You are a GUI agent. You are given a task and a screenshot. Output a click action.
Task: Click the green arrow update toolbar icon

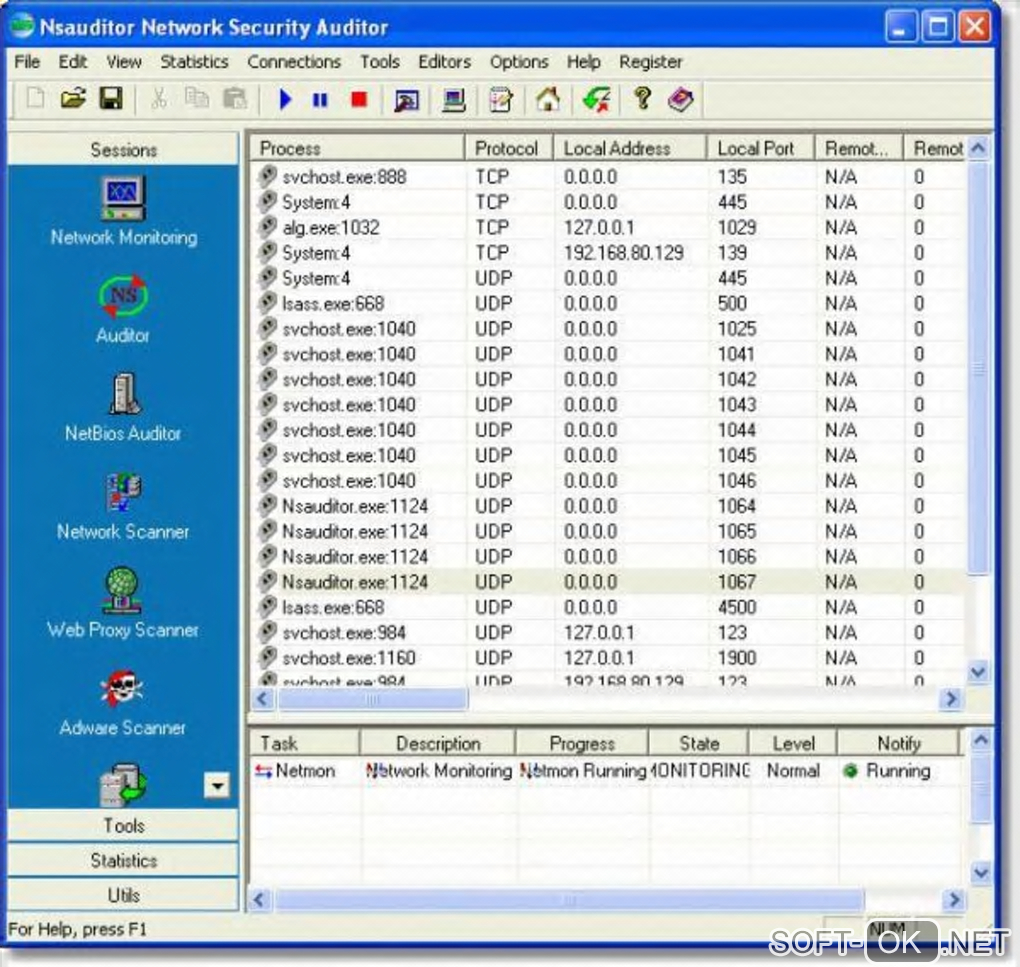click(596, 100)
